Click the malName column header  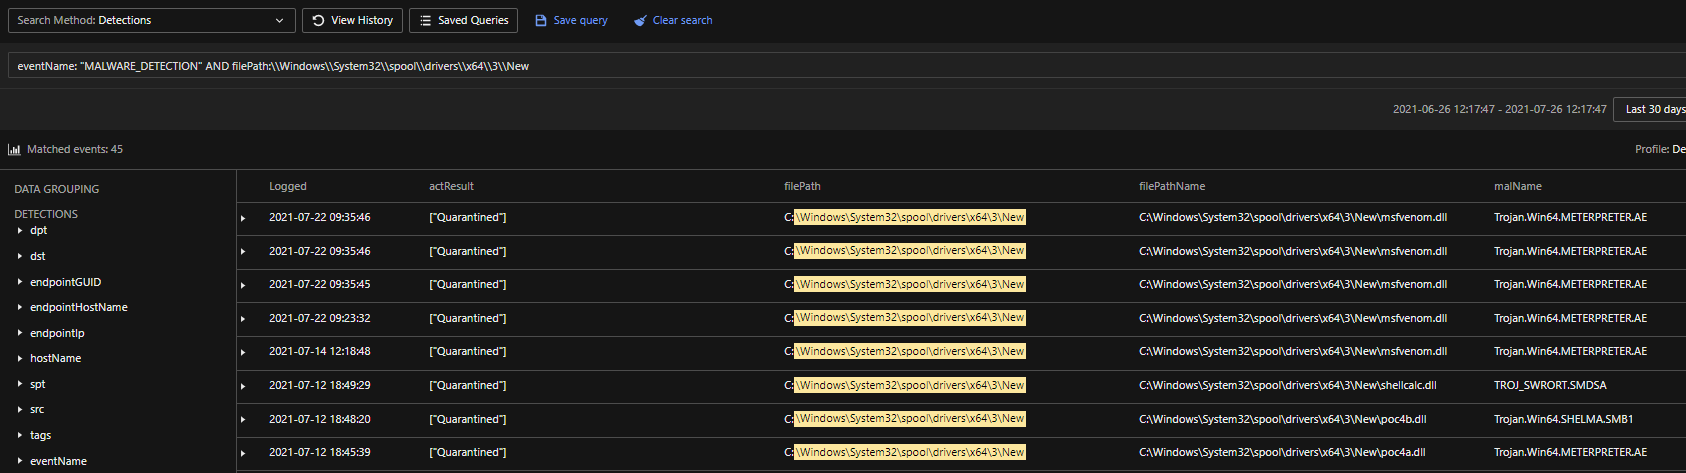click(x=1517, y=186)
